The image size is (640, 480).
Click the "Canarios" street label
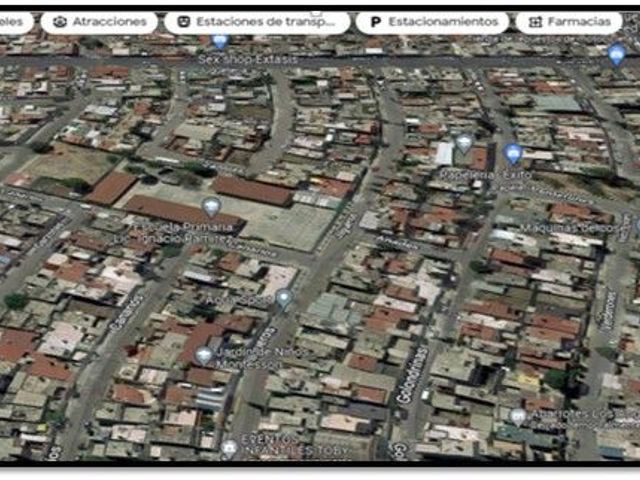(x=127, y=312)
